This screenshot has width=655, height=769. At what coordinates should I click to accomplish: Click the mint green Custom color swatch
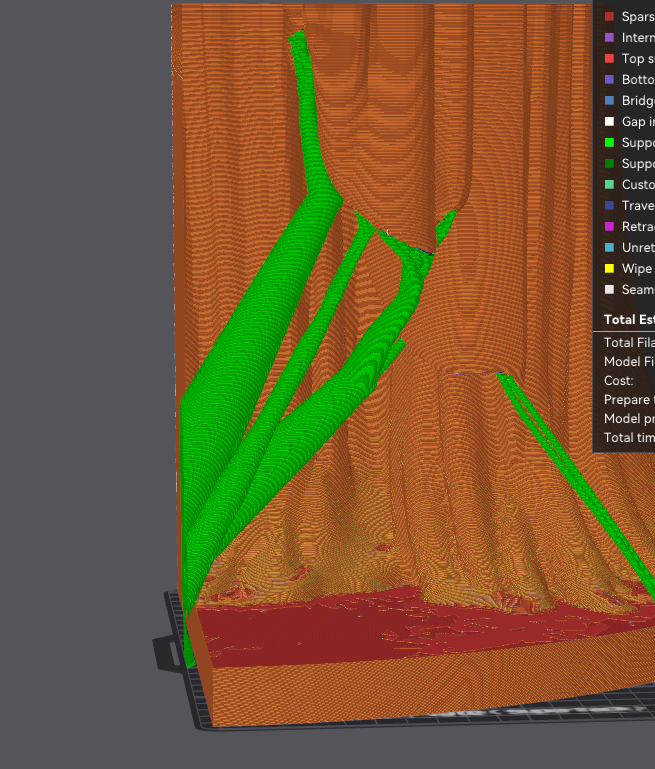(x=609, y=184)
